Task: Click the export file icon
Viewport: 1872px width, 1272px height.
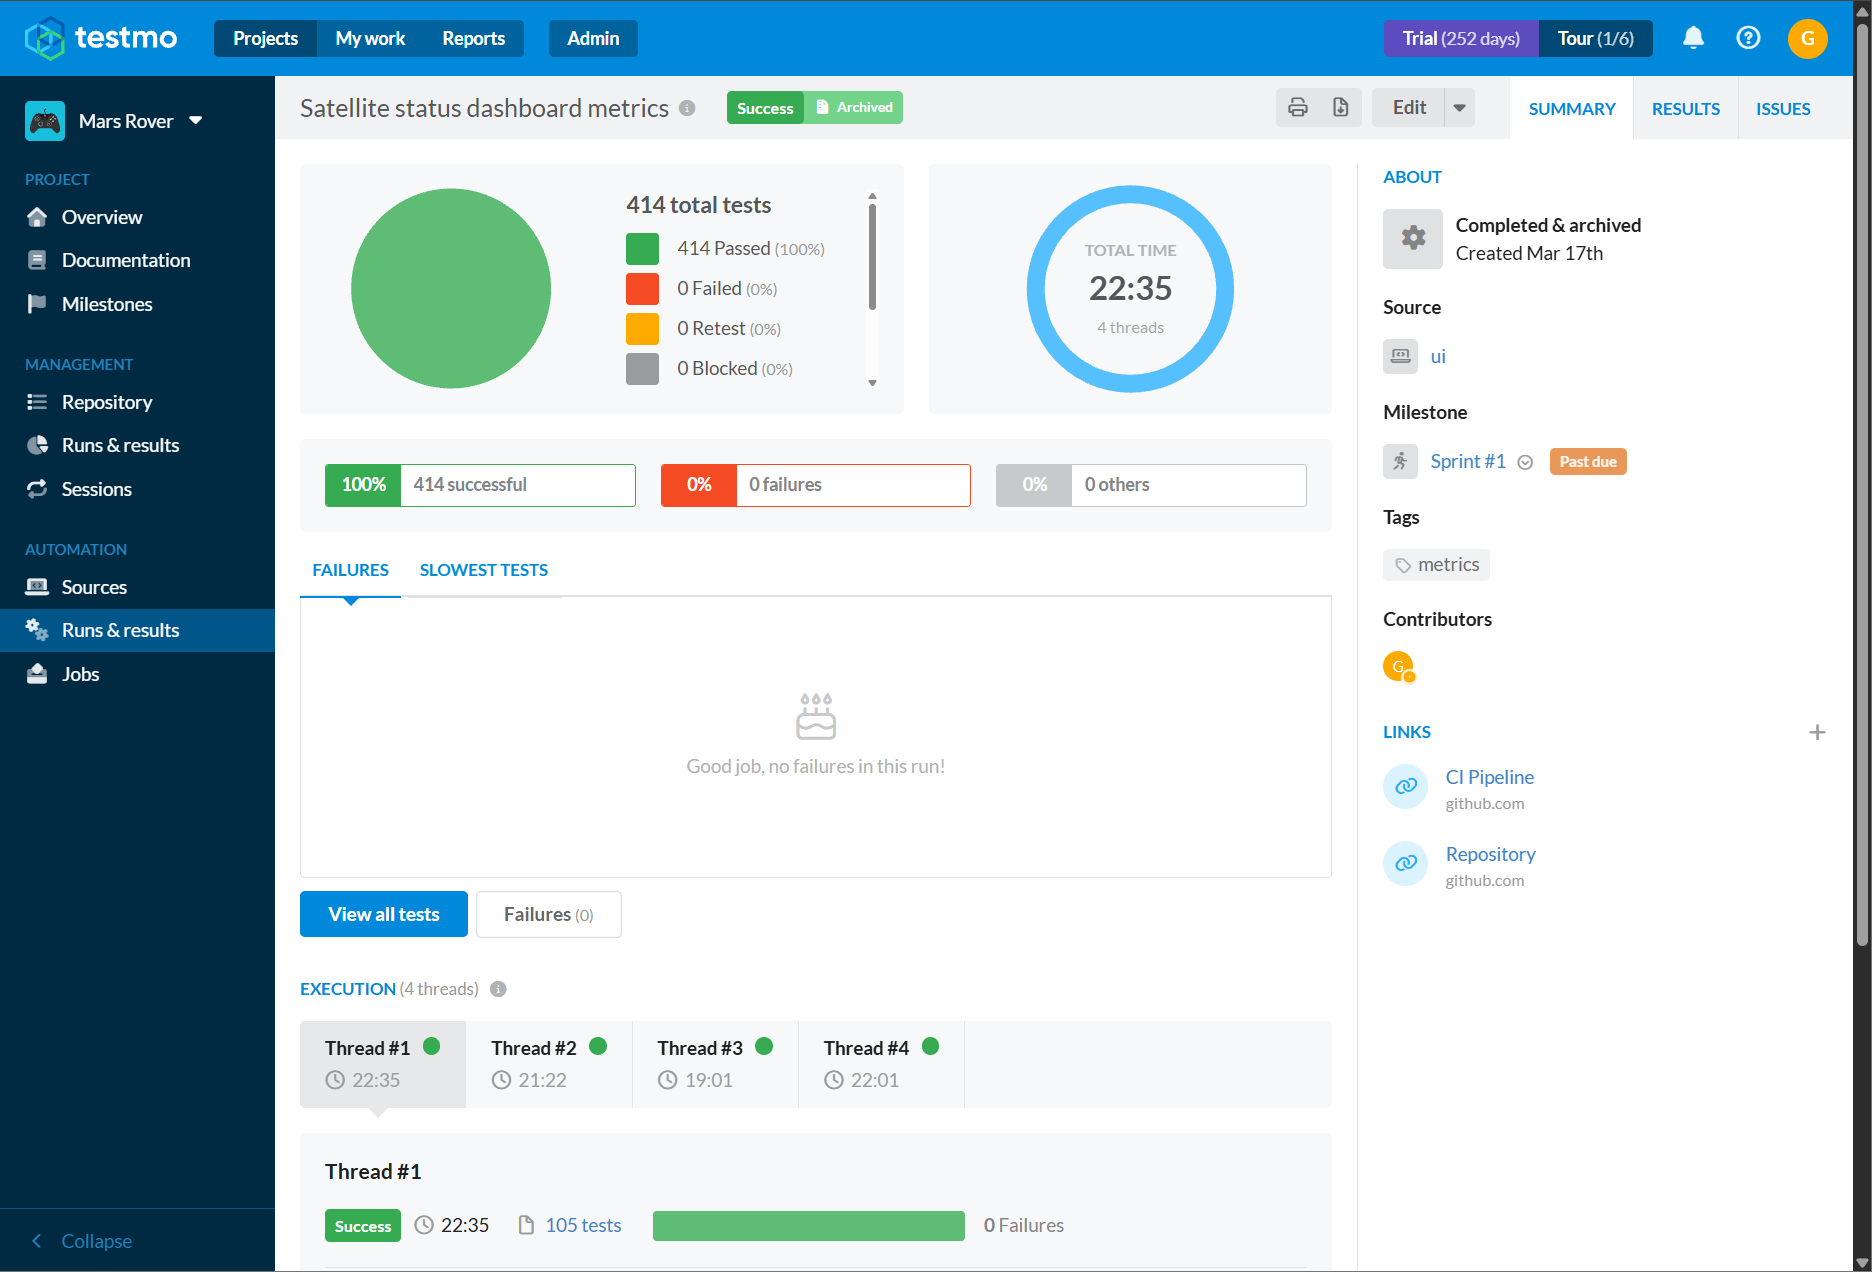Action: pyautogui.click(x=1340, y=108)
